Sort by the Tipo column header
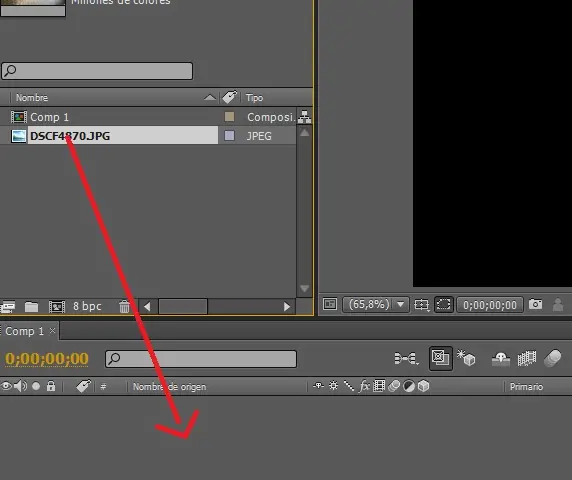This screenshot has height=480, width=572. point(254,98)
